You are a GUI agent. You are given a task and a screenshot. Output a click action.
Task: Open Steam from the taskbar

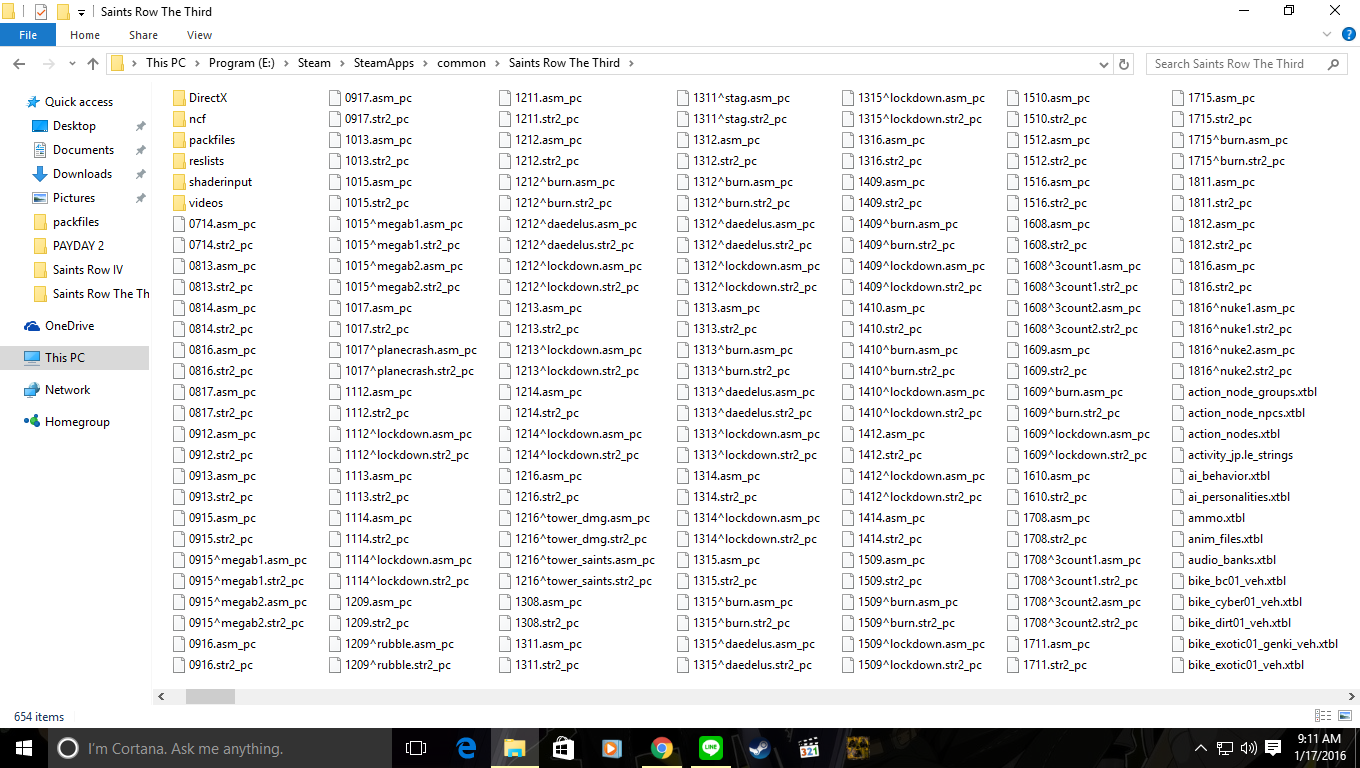click(x=759, y=748)
